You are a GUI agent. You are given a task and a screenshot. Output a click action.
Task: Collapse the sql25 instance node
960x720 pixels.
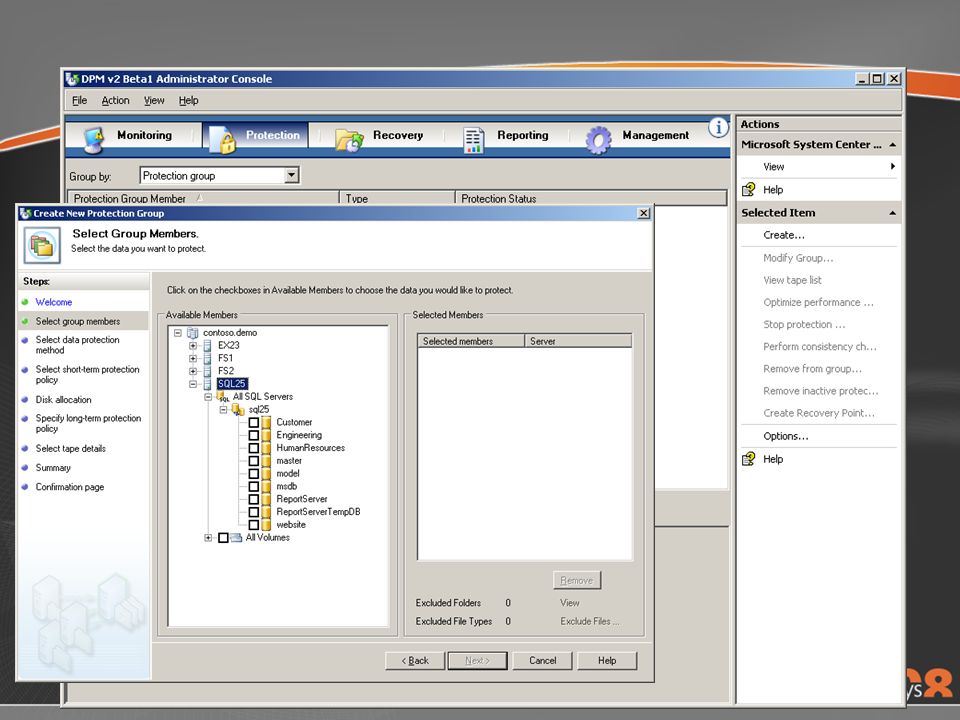(223, 410)
